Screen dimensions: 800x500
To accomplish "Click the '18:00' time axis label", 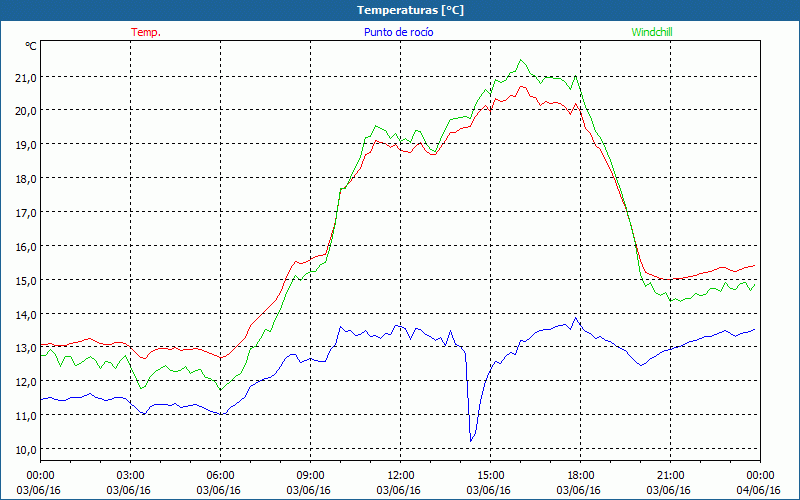I will click(580, 476).
